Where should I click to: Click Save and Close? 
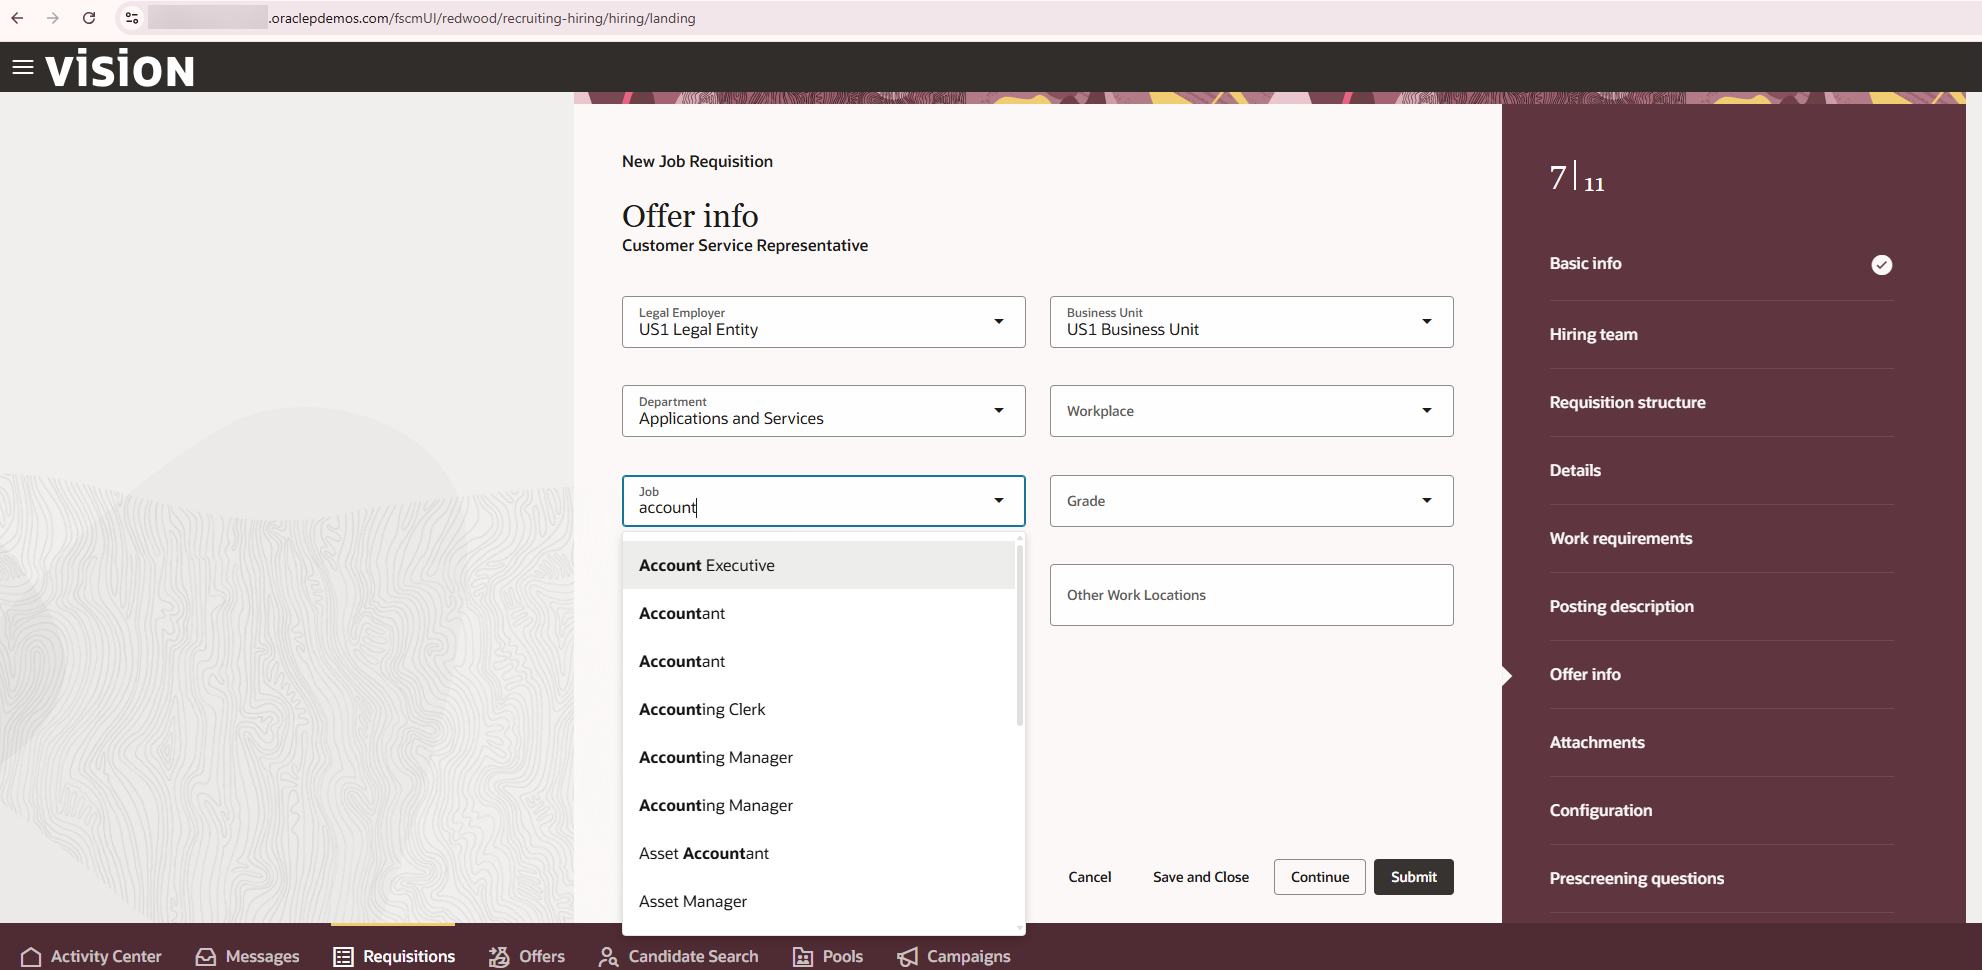(1201, 877)
